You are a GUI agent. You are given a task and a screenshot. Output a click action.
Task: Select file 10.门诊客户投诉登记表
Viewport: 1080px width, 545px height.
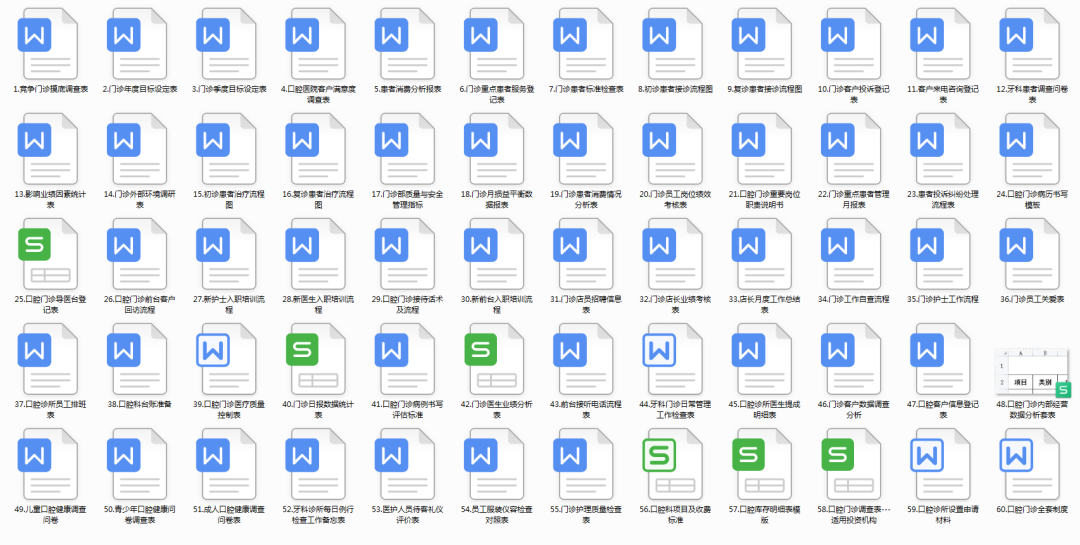[853, 44]
